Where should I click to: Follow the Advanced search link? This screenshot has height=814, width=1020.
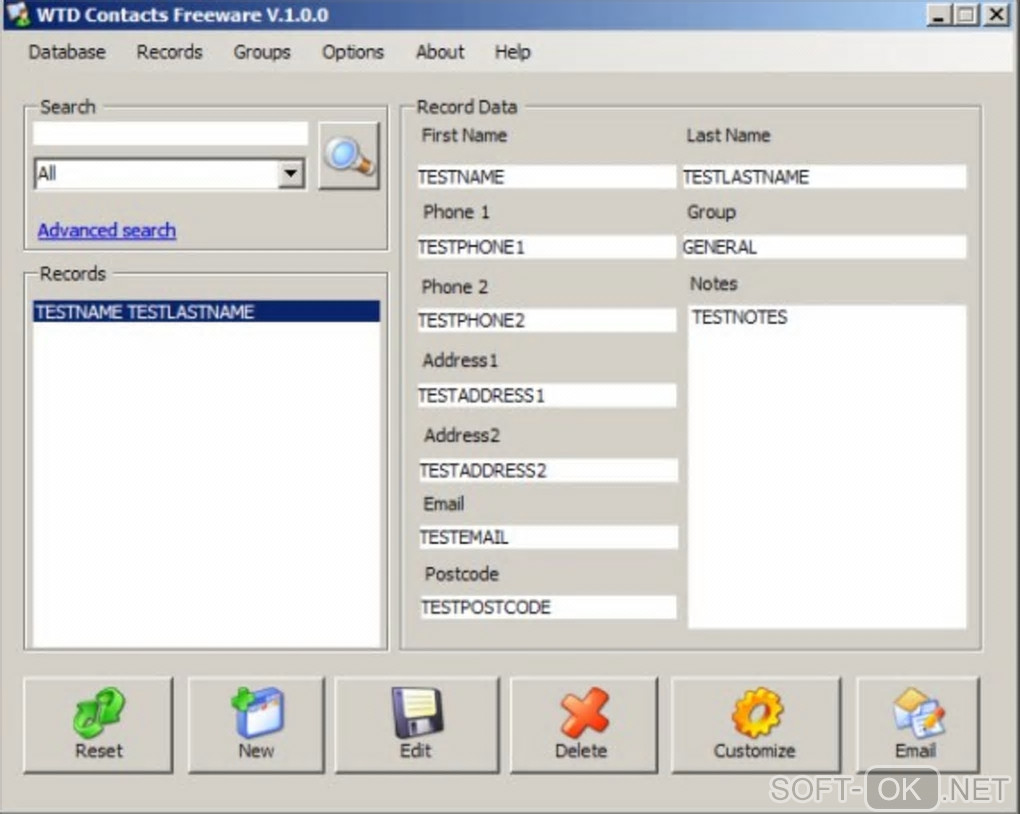click(x=107, y=230)
